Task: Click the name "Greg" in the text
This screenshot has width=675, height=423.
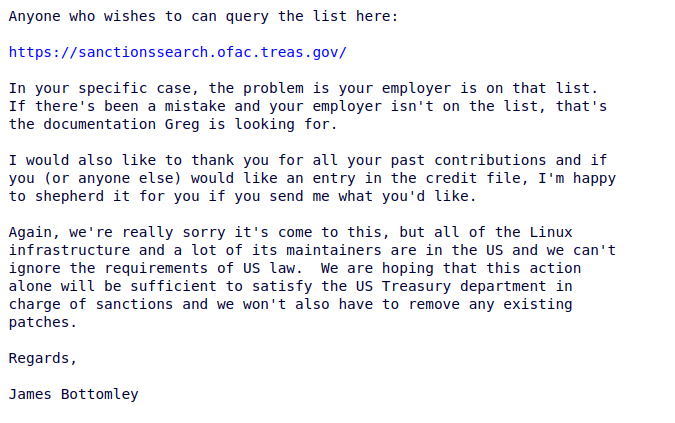Action: [x=181, y=124]
